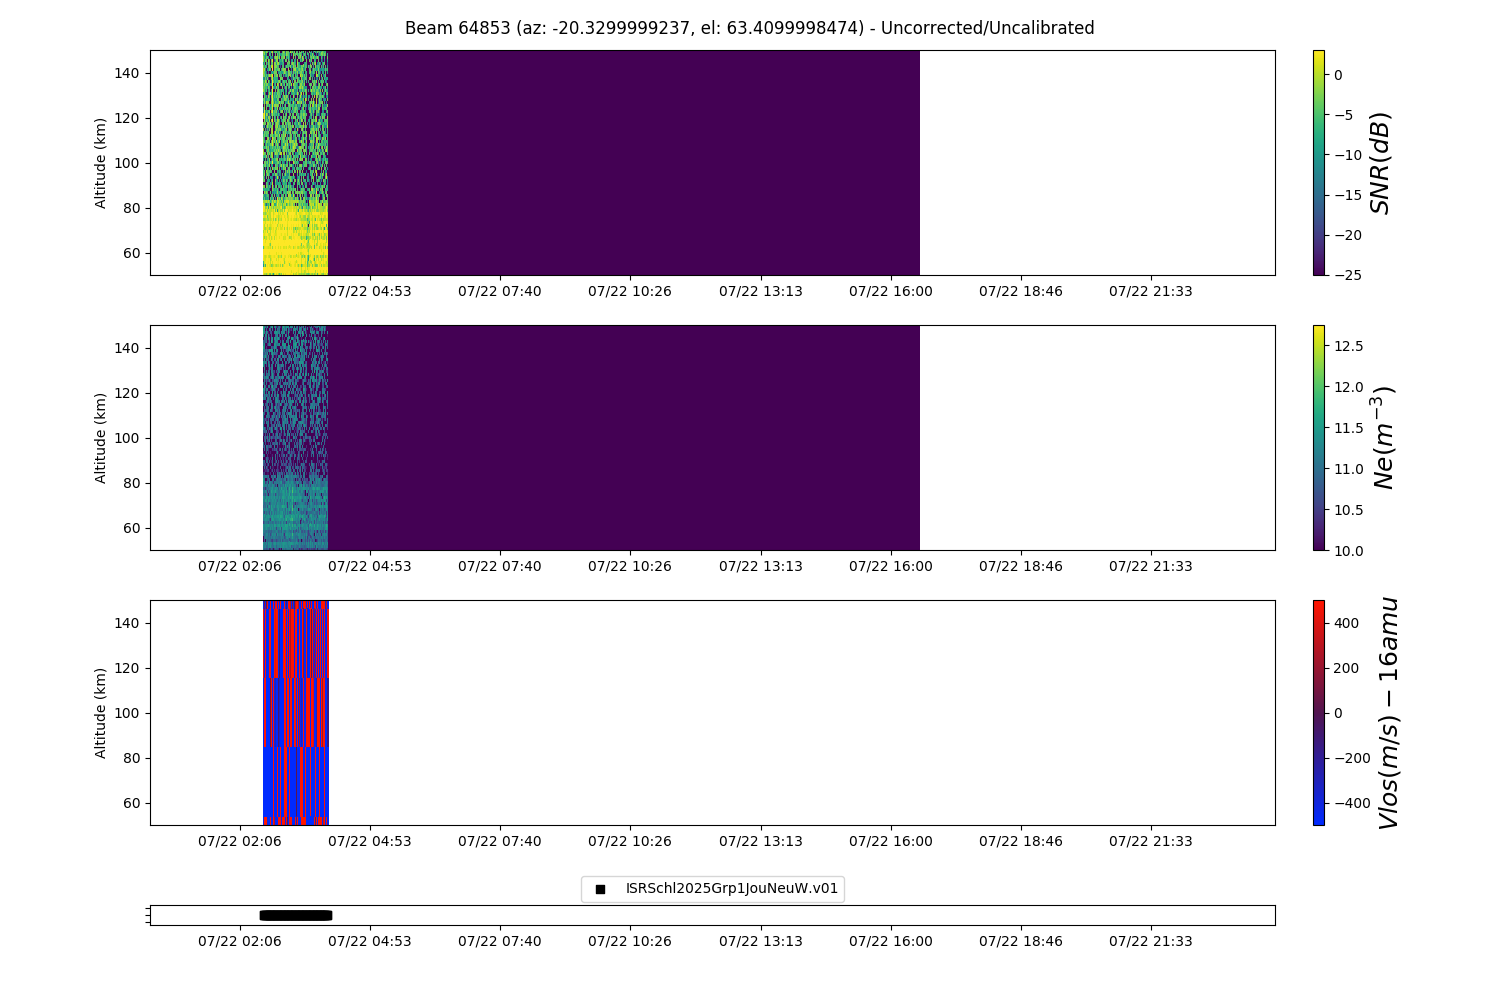Click the Ne(m⁻³) colorbar label text
This screenshot has width=1500, height=1000.
(1383, 437)
